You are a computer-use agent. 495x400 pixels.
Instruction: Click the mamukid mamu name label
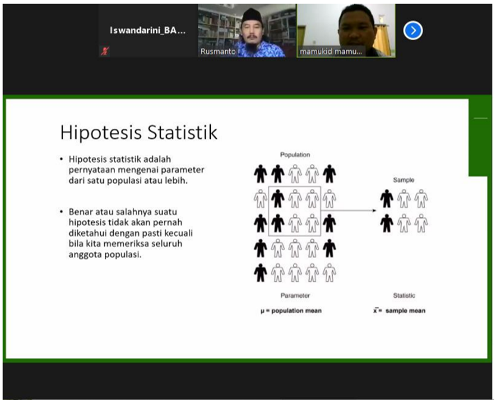point(331,52)
